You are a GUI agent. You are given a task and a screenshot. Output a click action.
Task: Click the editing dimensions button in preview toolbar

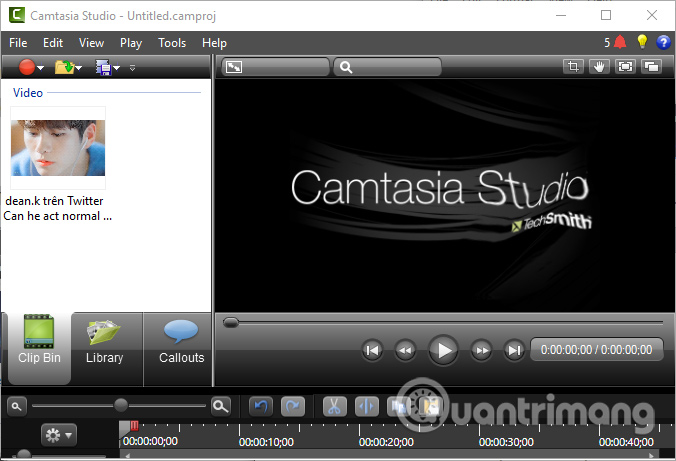point(276,67)
